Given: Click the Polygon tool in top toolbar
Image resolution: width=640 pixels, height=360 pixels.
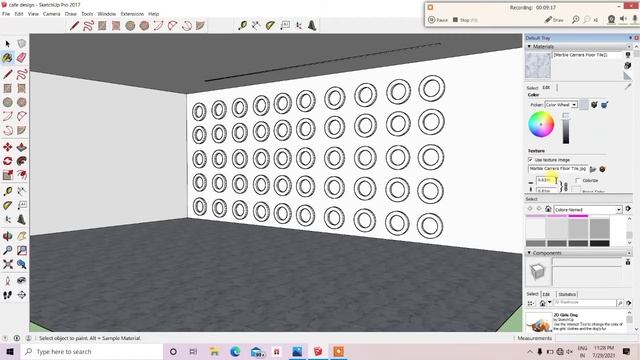Looking at the screenshot, I should 144,26.
